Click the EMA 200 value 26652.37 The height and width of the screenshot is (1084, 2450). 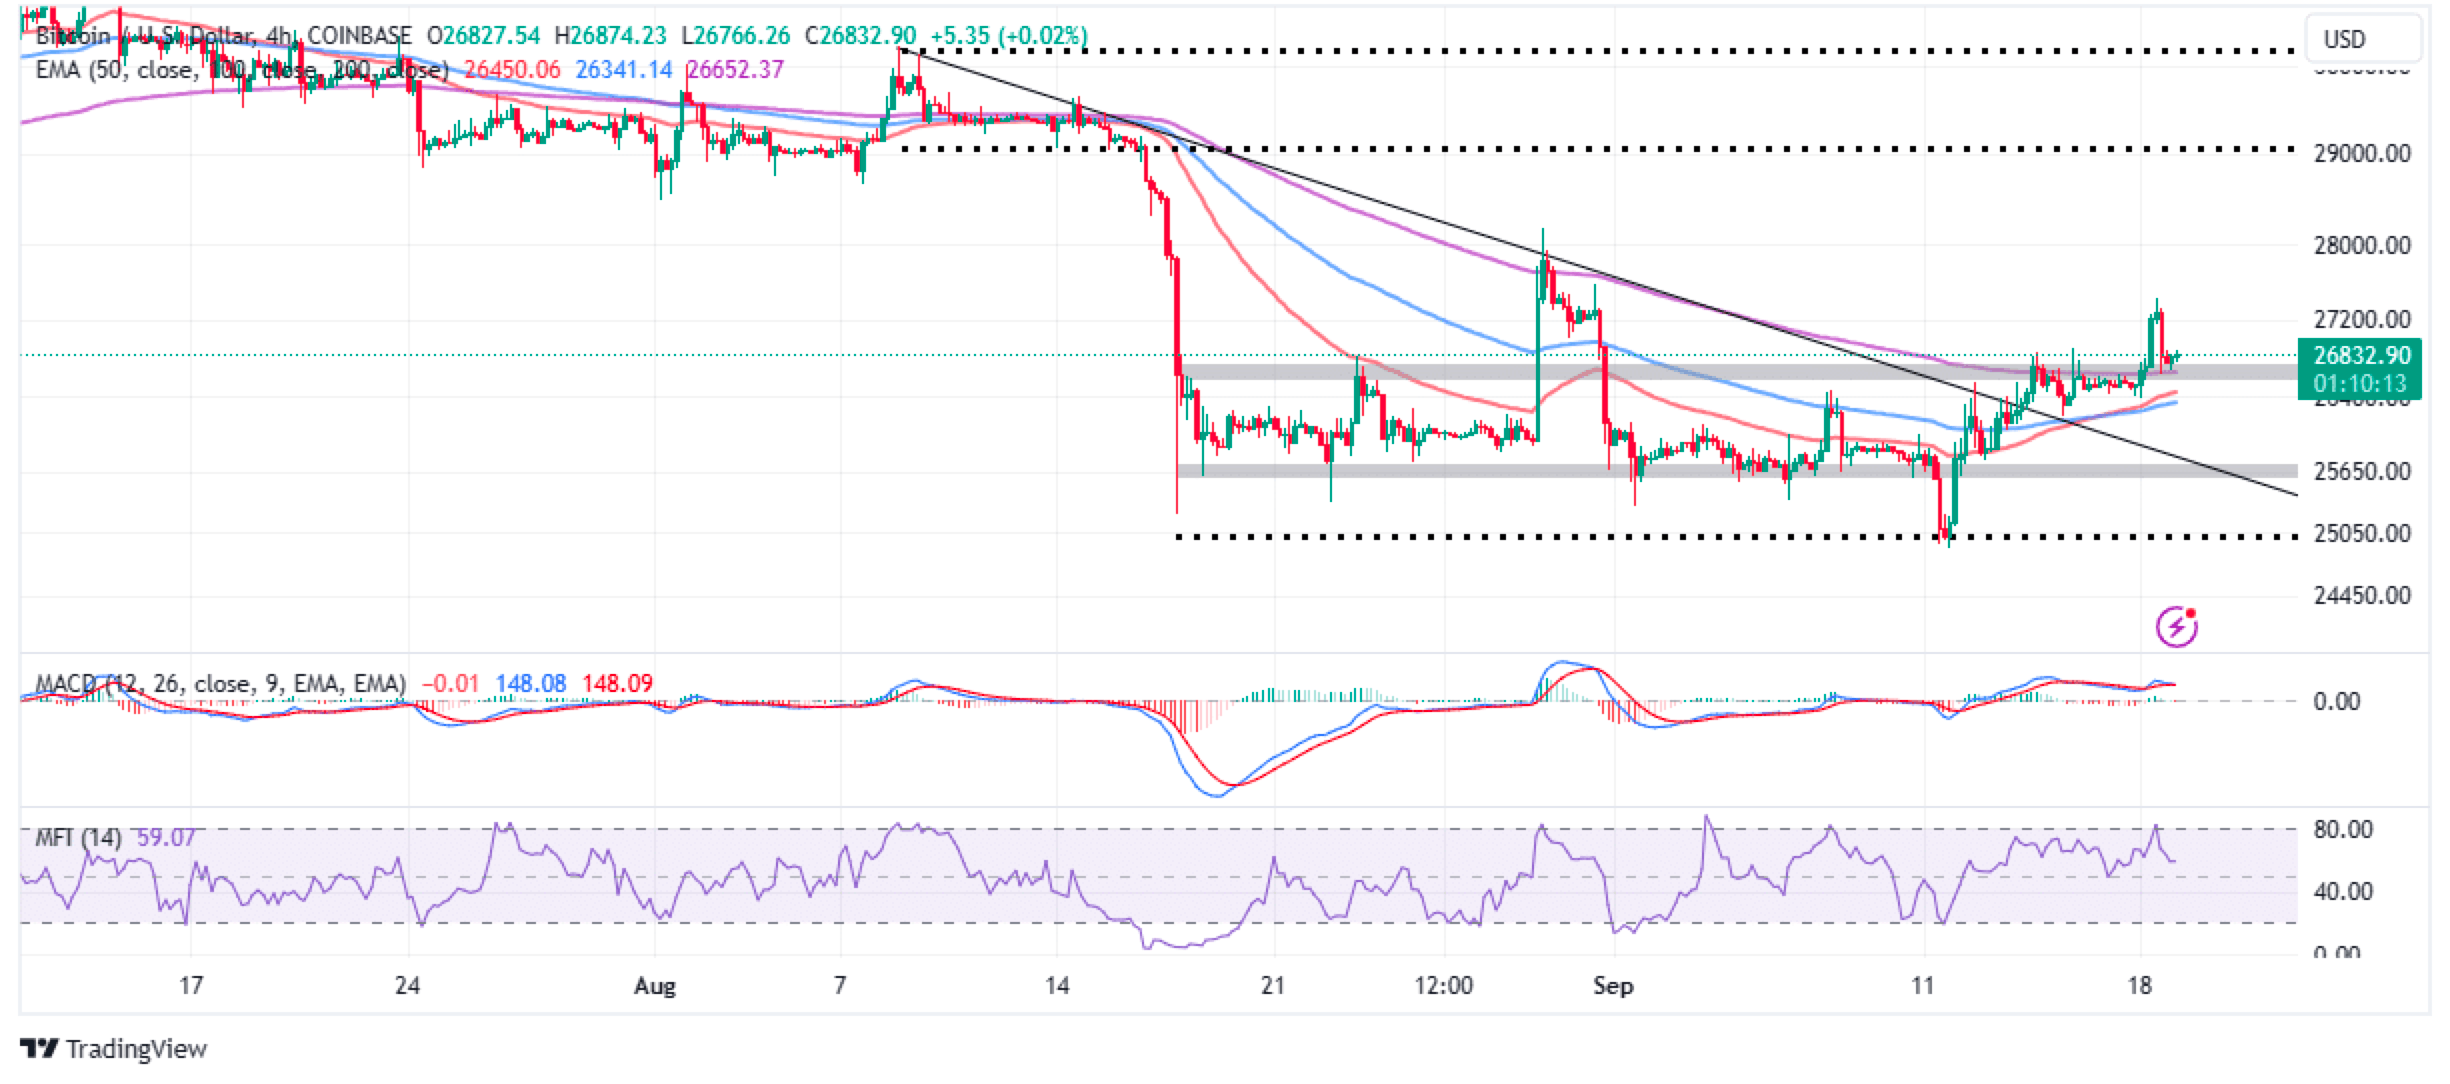point(735,69)
